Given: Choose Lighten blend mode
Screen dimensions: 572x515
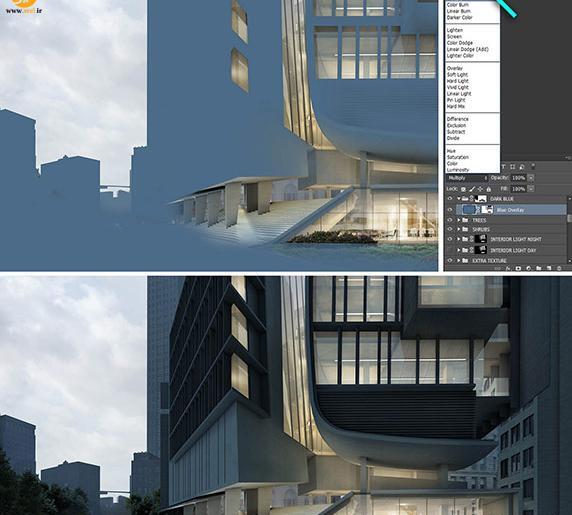Looking at the screenshot, I should pyautogui.click(x=455, y=30).
